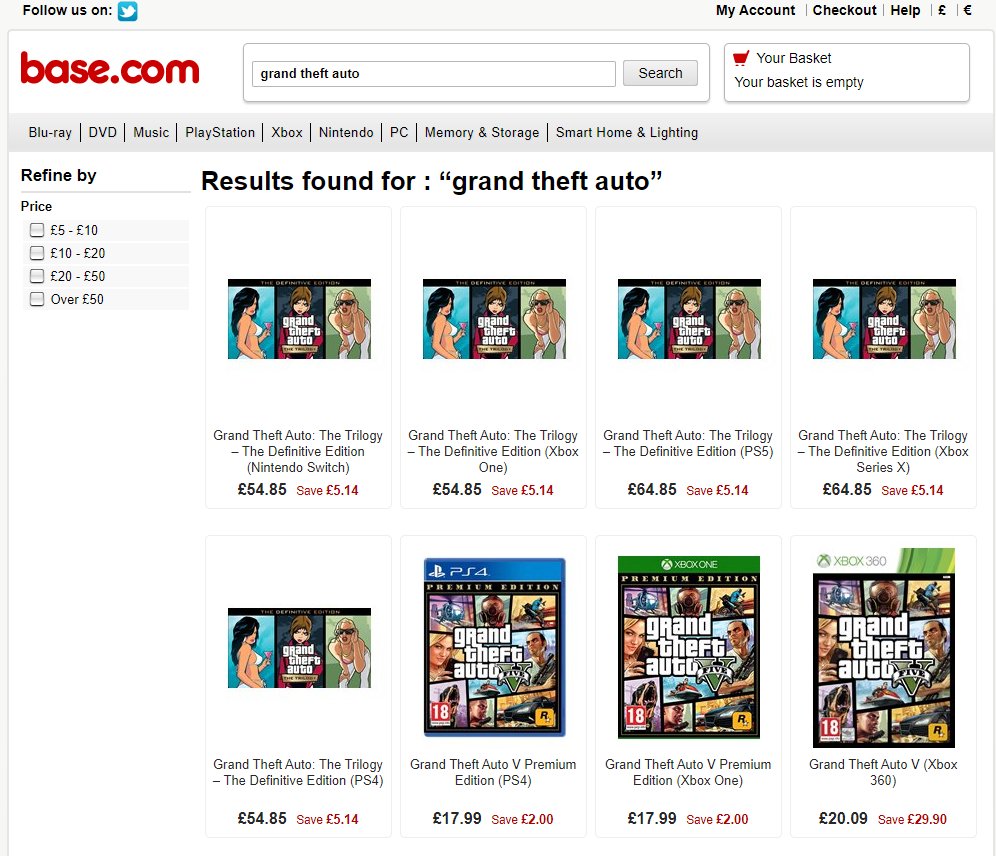The height and width of the screenshot is (856, 996).
Task: Check the Over £50 price filter
Action: click(x=37, y=298)
